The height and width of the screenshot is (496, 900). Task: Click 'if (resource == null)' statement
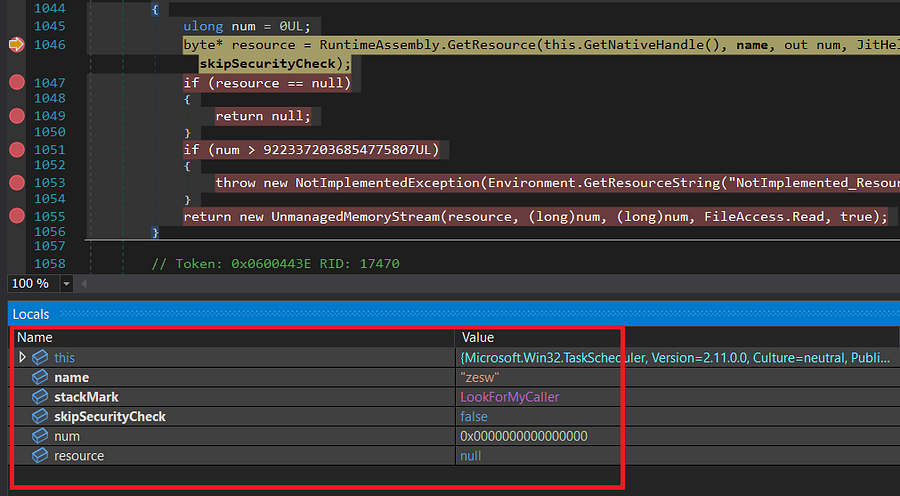267,83
